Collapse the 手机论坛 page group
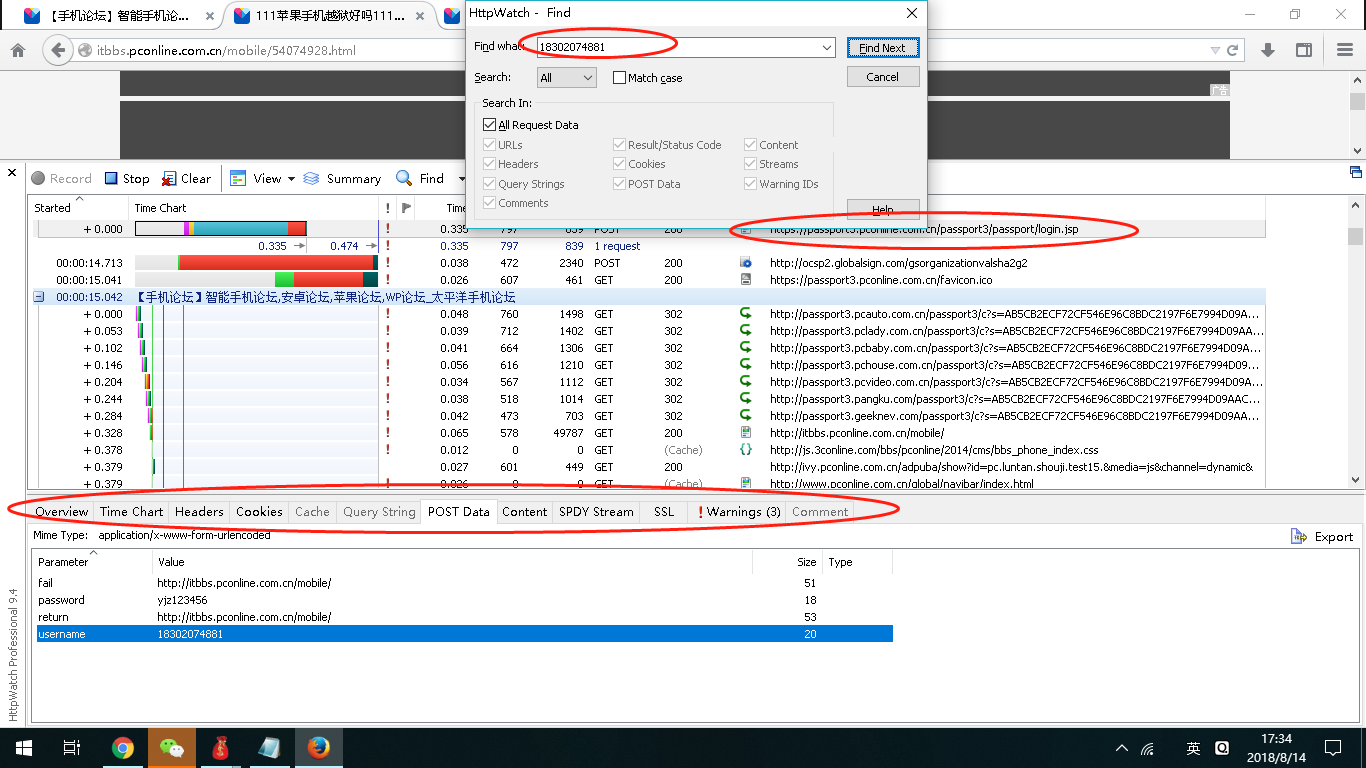The image size is (1366, 768). 39,297
